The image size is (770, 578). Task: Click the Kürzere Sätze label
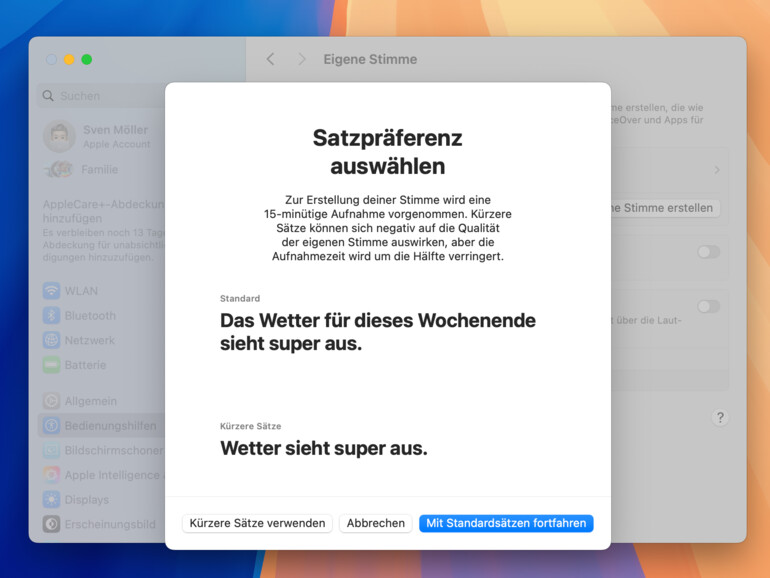250,426
